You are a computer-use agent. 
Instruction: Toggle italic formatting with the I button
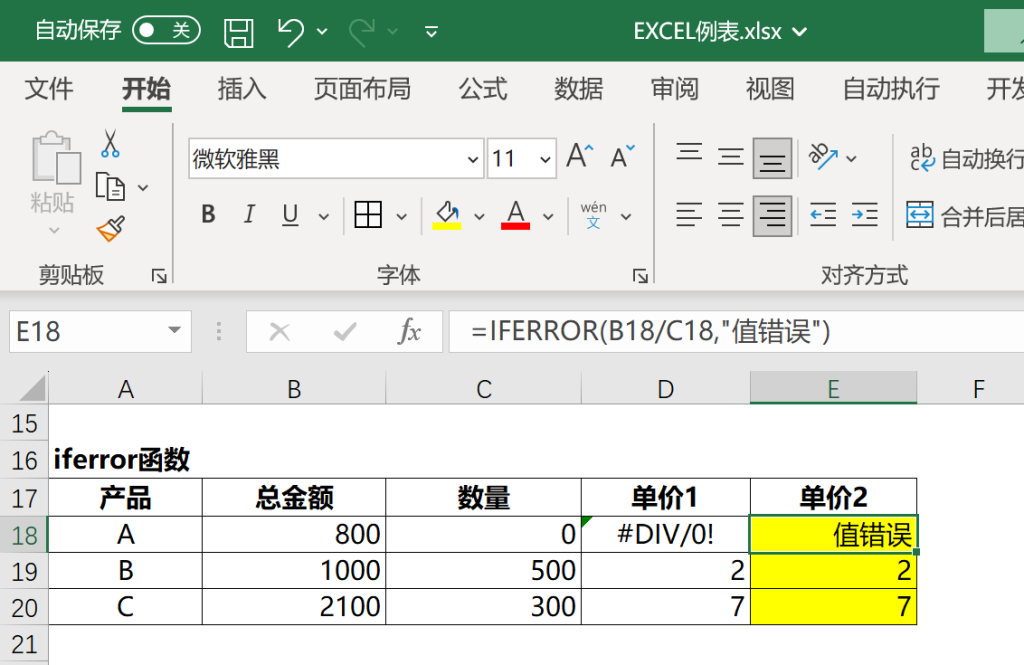point(247,214)
